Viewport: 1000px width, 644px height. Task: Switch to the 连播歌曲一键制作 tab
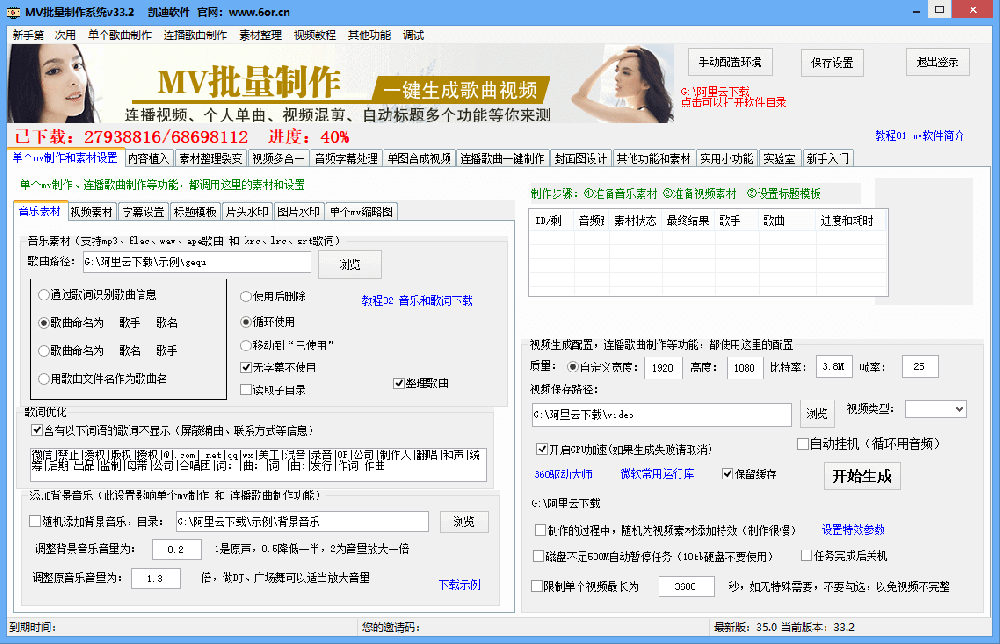[x=503, y=158]
